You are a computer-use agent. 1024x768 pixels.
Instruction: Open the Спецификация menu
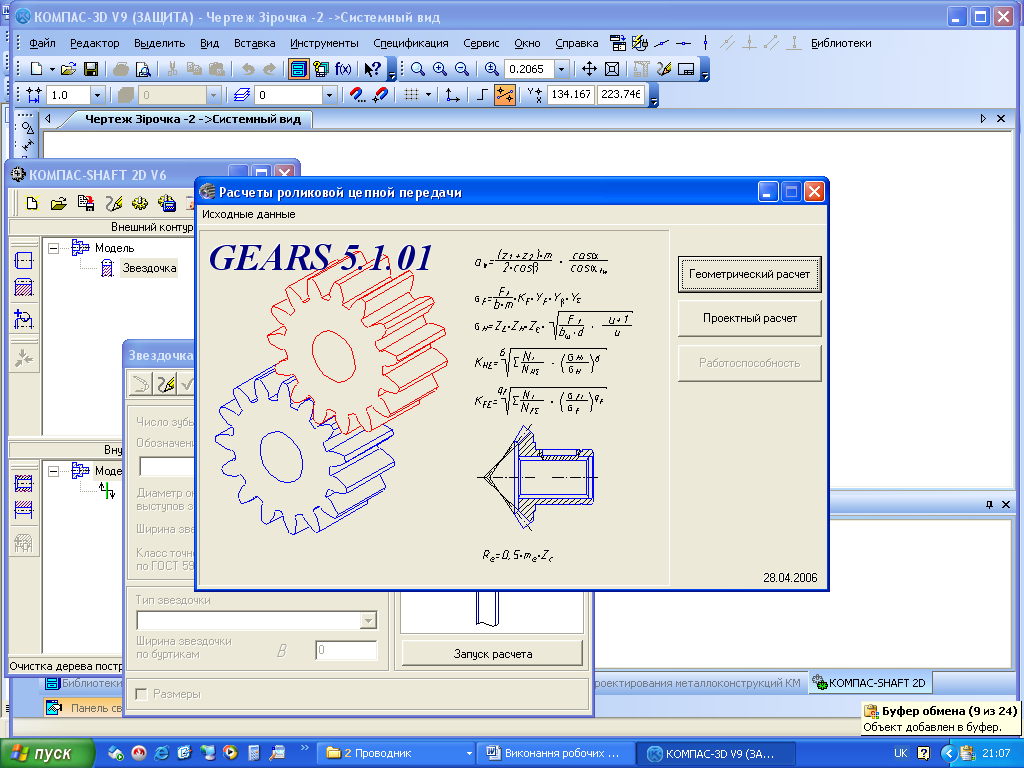411,43
